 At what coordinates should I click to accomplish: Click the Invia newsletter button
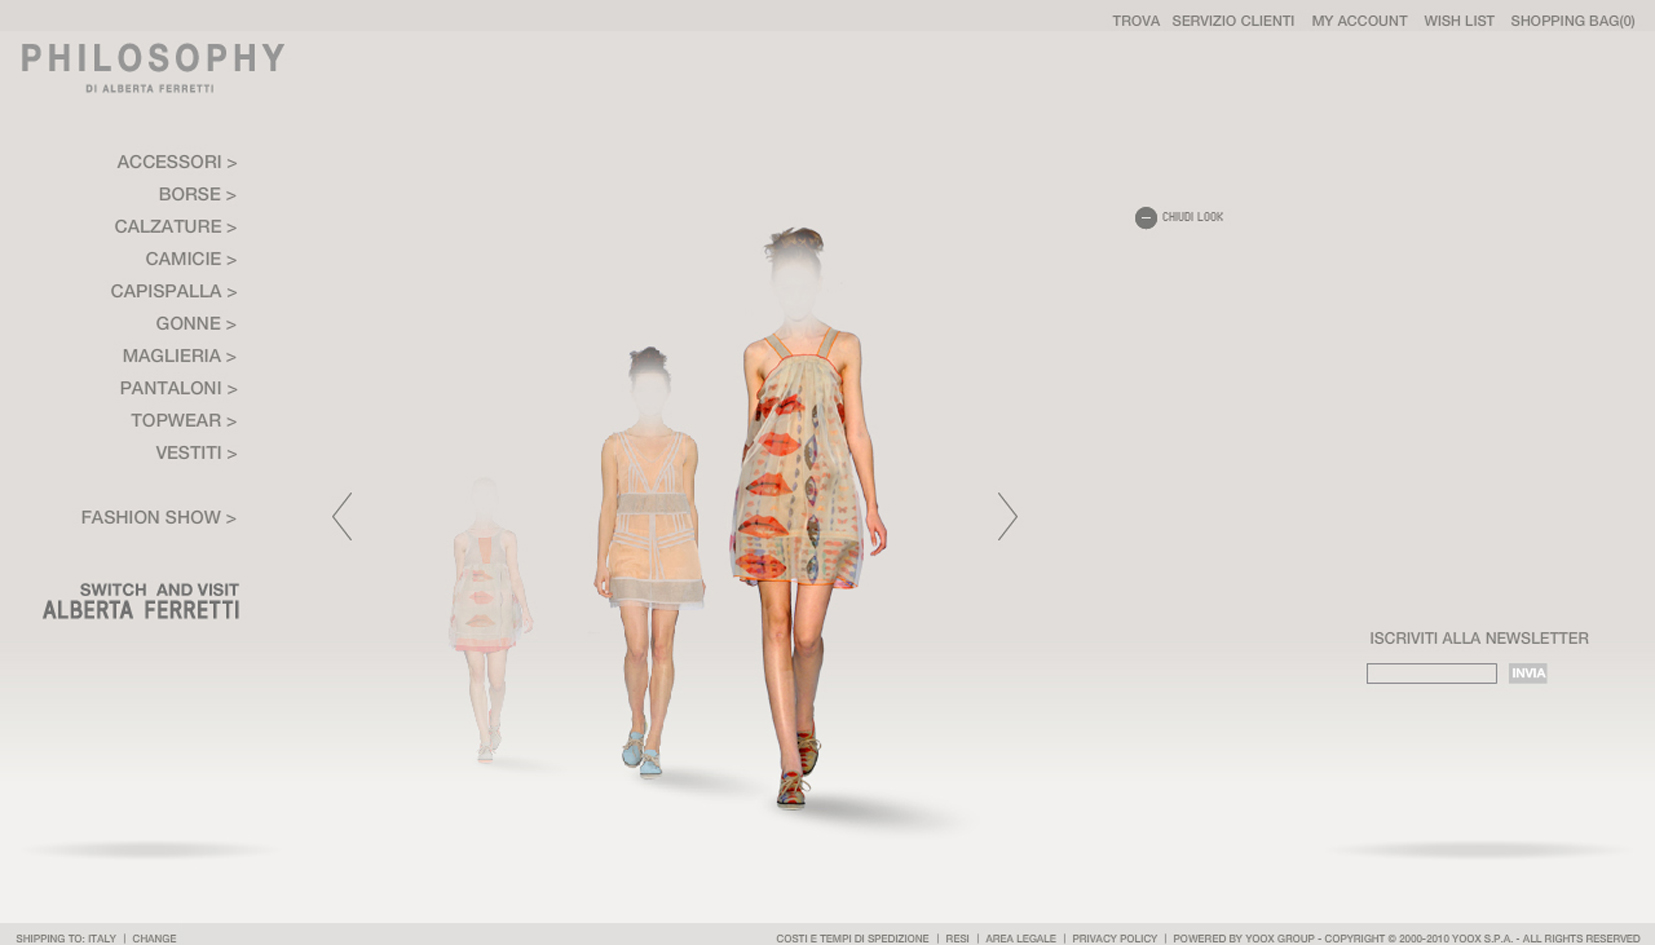1527,674
